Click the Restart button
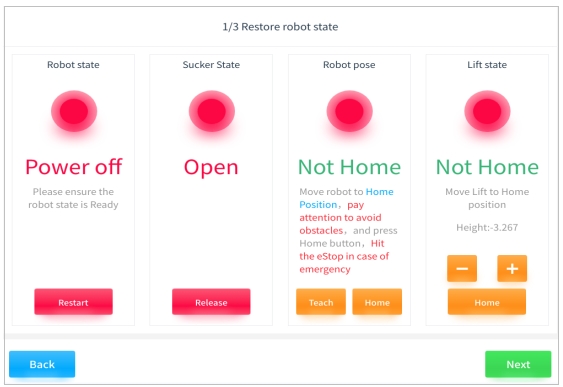 coord(74,302)
